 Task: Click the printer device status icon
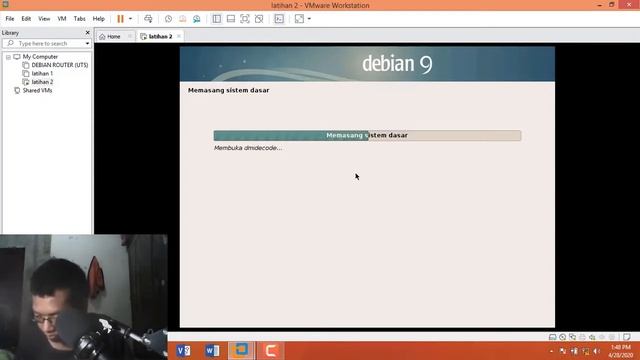coord(582,337)
